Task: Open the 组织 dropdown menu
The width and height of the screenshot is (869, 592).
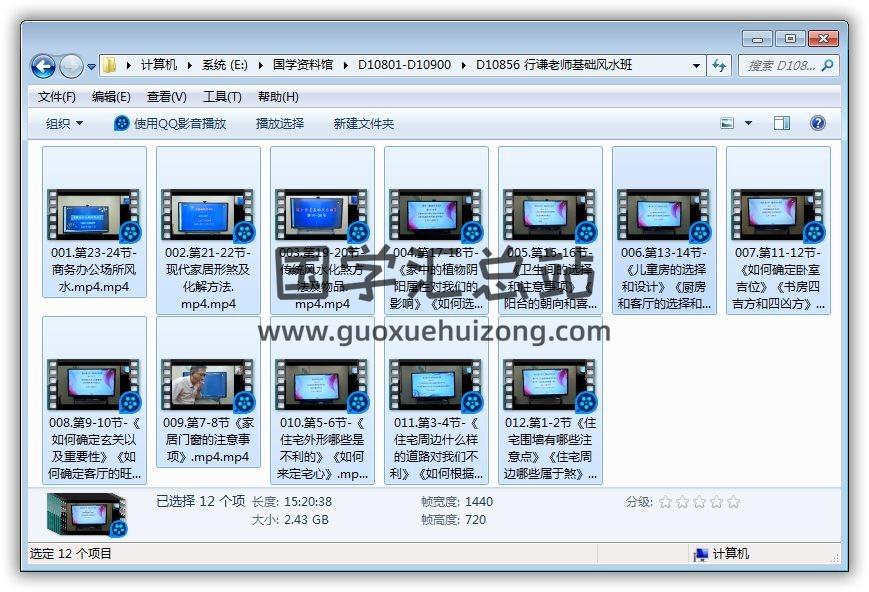Action: (x=65, y=123)
